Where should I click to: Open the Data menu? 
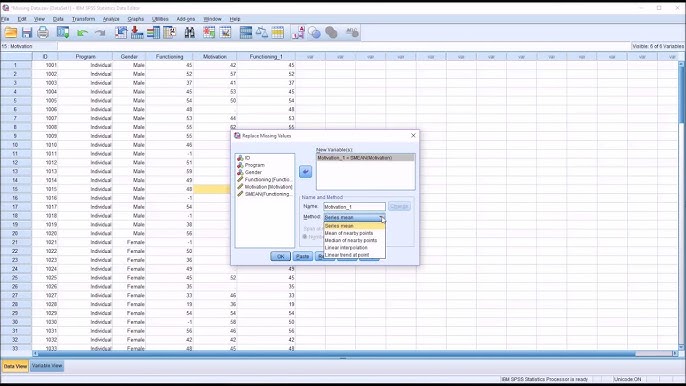[x=58, y=19]
